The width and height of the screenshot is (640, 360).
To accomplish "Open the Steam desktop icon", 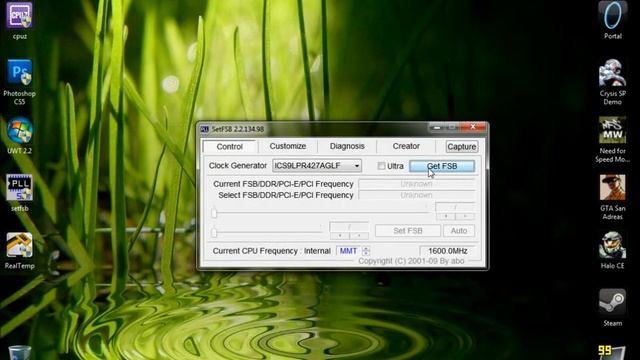I will click(613, 308).
